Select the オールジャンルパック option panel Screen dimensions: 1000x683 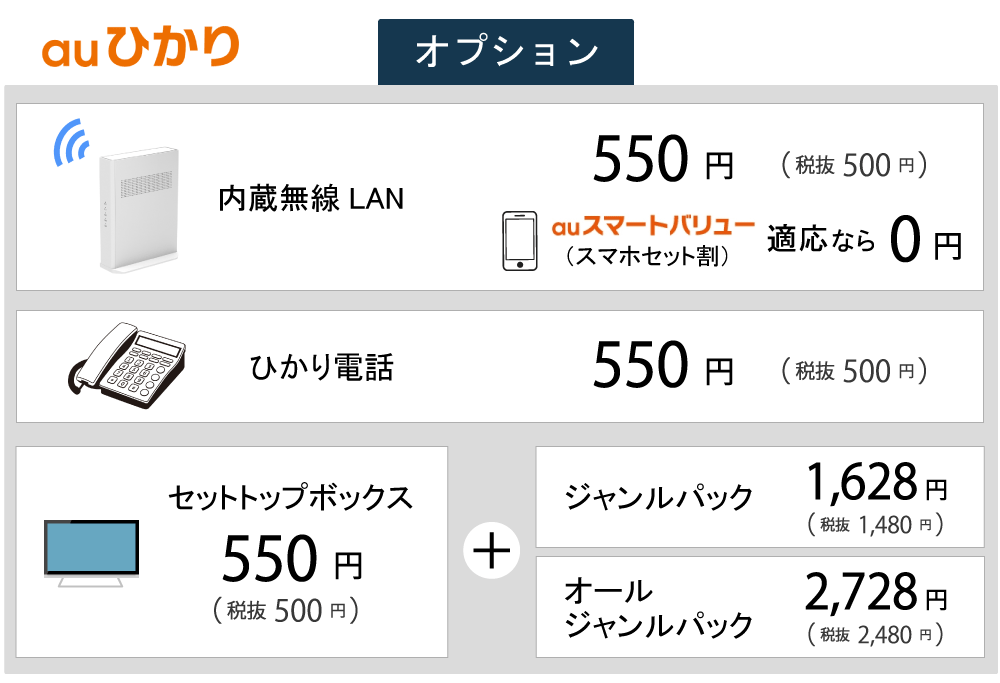(760, 606)
